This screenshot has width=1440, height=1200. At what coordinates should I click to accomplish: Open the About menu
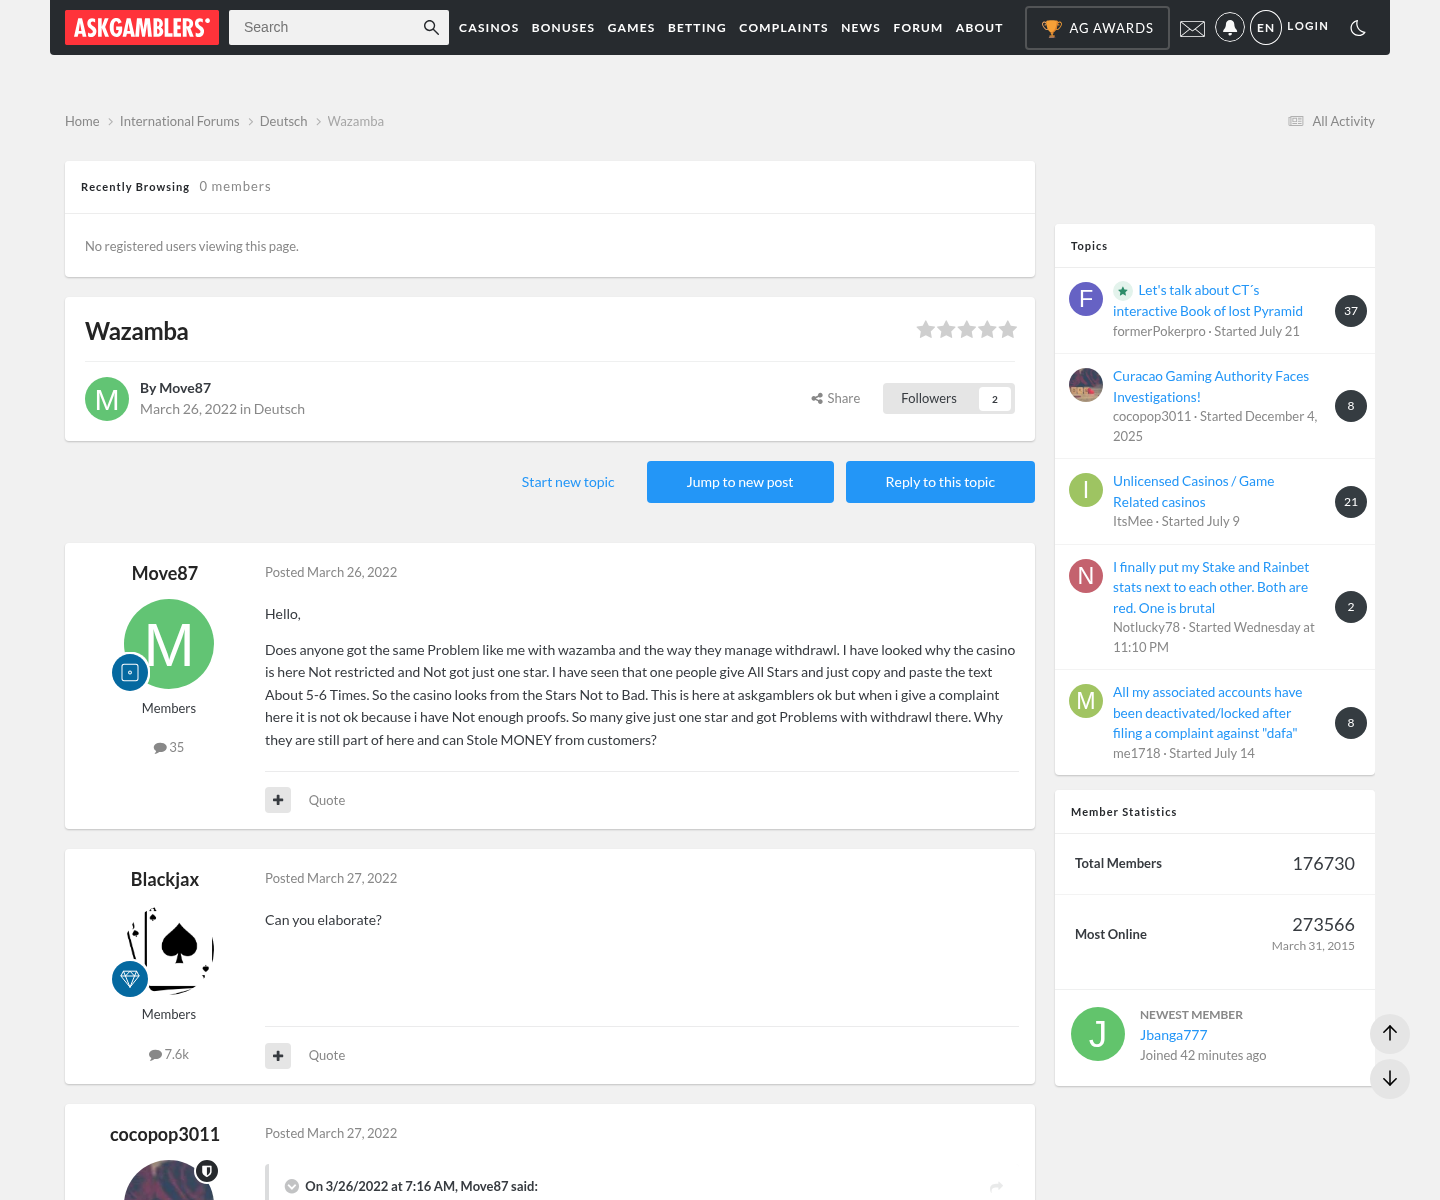(979, 28)
